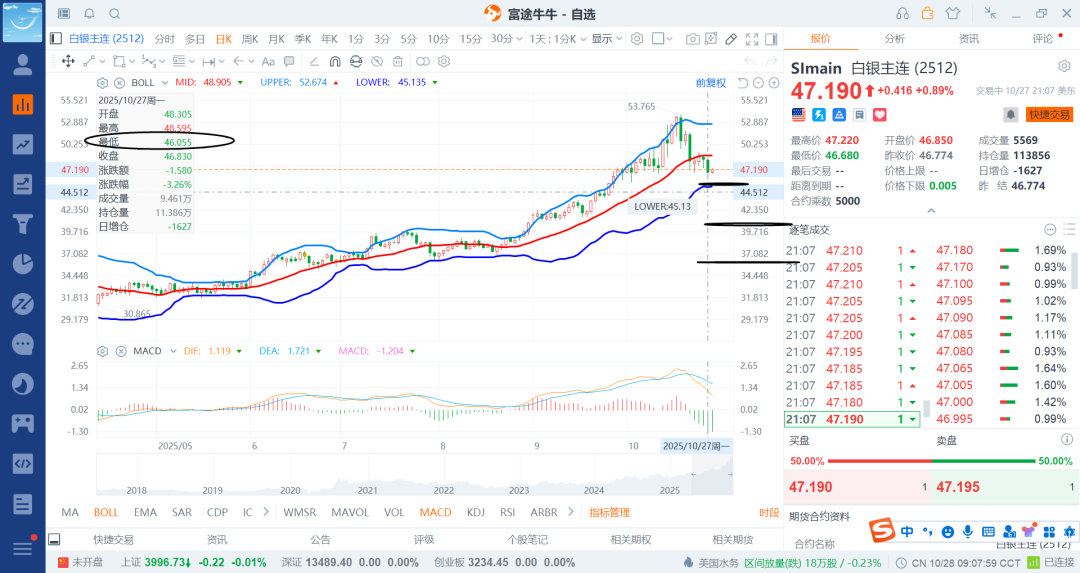Expand more main indicators after IC
The image size is (1080, 573).
pyautogui.click(x=266, y=512)
